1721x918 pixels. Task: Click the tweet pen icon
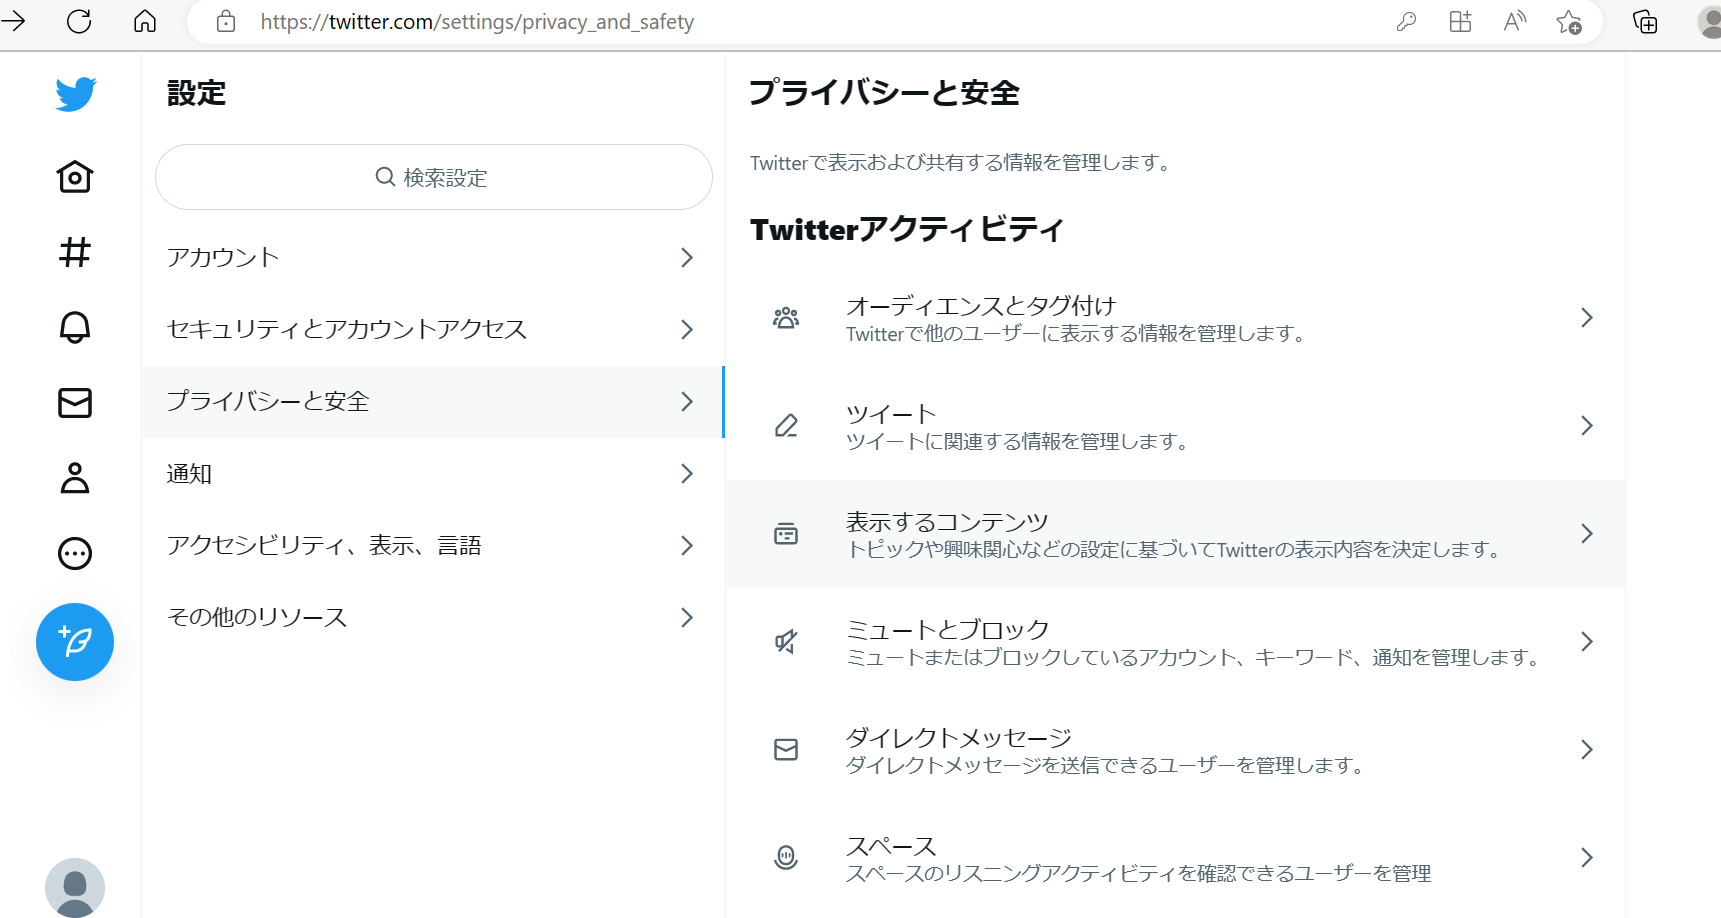pyautogui.click(x=786, y=425)
